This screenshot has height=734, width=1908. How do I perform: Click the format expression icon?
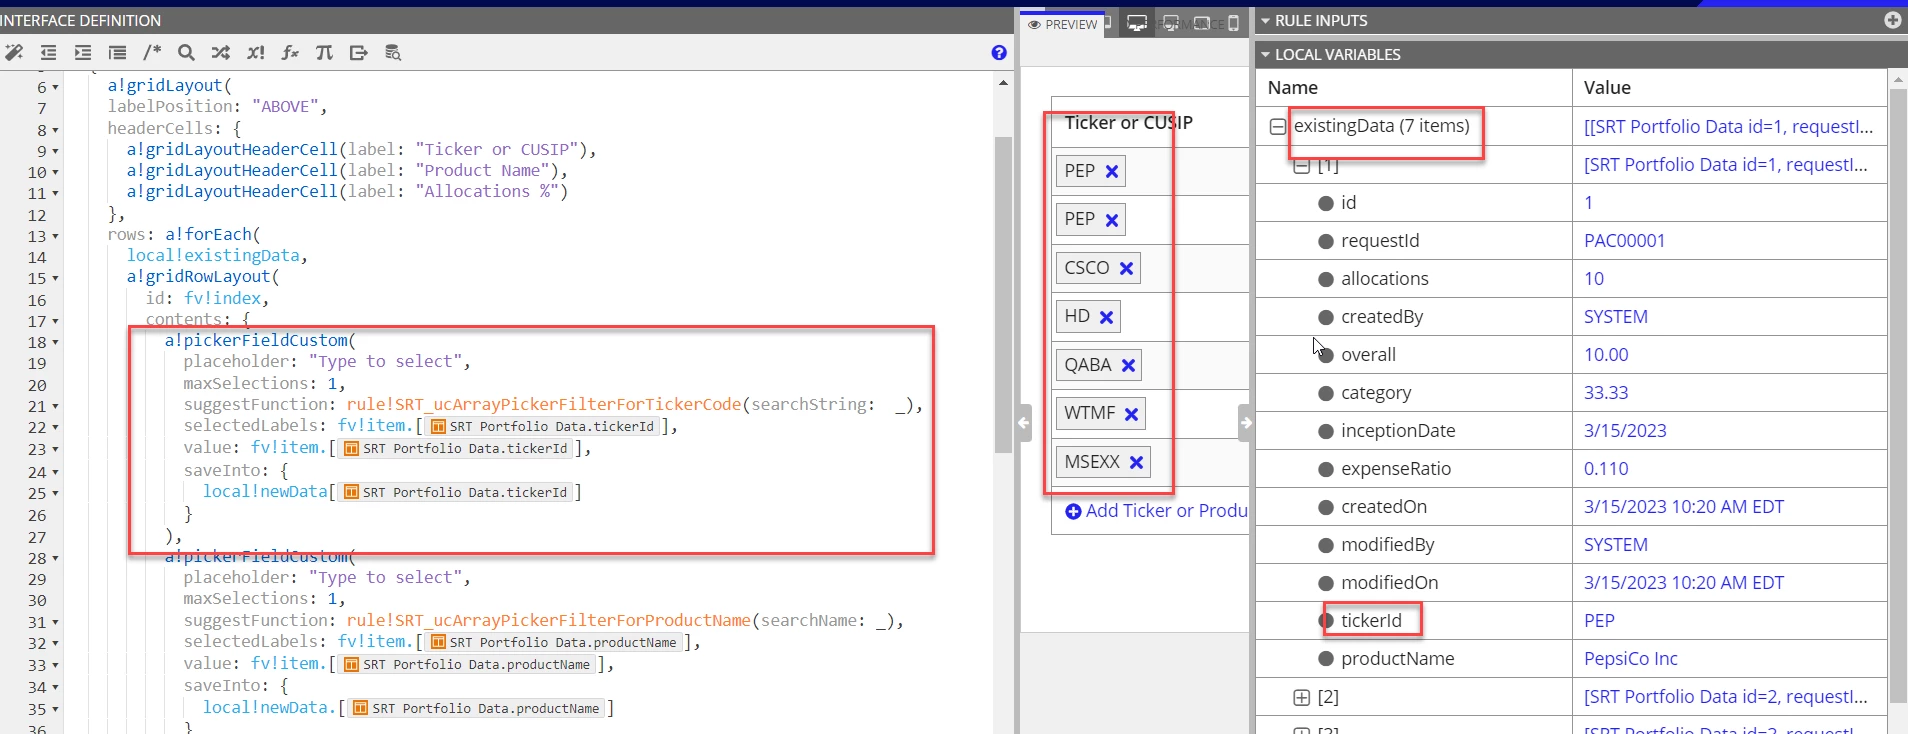[117, 53]
